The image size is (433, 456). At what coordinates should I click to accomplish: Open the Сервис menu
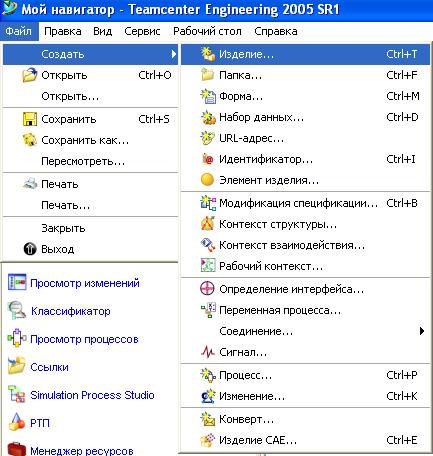click(x=142, y=31)
